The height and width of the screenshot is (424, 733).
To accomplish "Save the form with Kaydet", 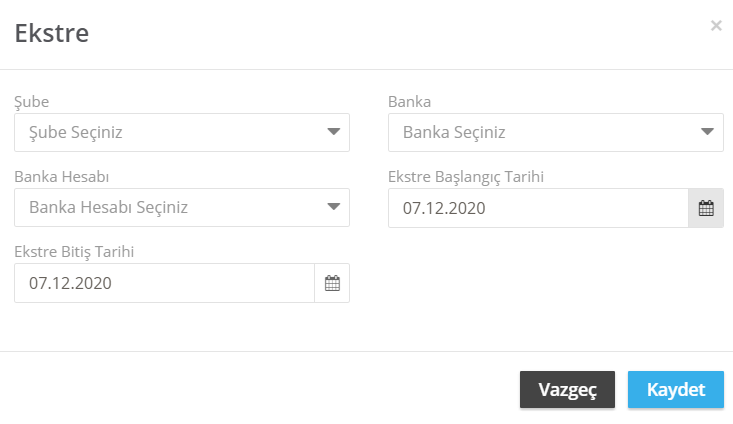I will (x=676, y=389).
